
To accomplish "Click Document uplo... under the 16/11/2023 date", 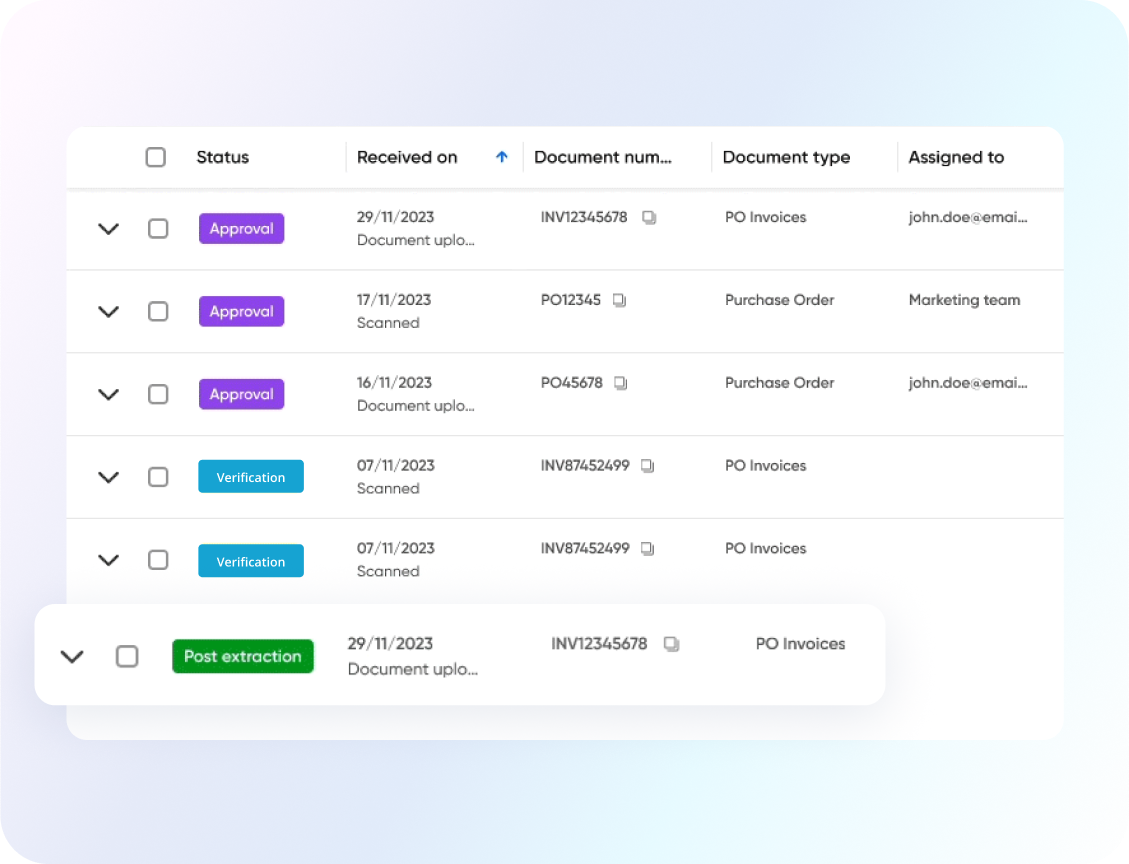I will (x=415, y=406).
